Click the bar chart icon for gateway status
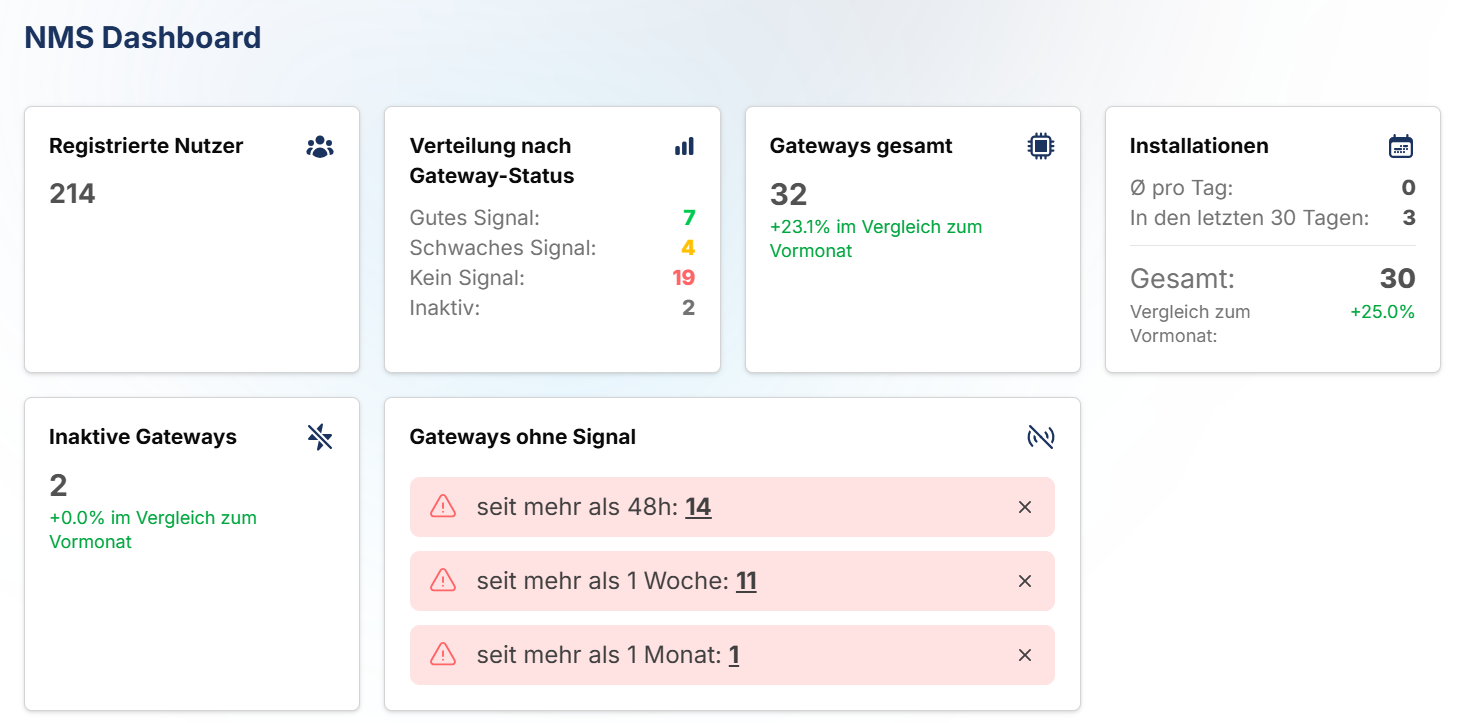The image size is (1461, 723). (684, 147)
